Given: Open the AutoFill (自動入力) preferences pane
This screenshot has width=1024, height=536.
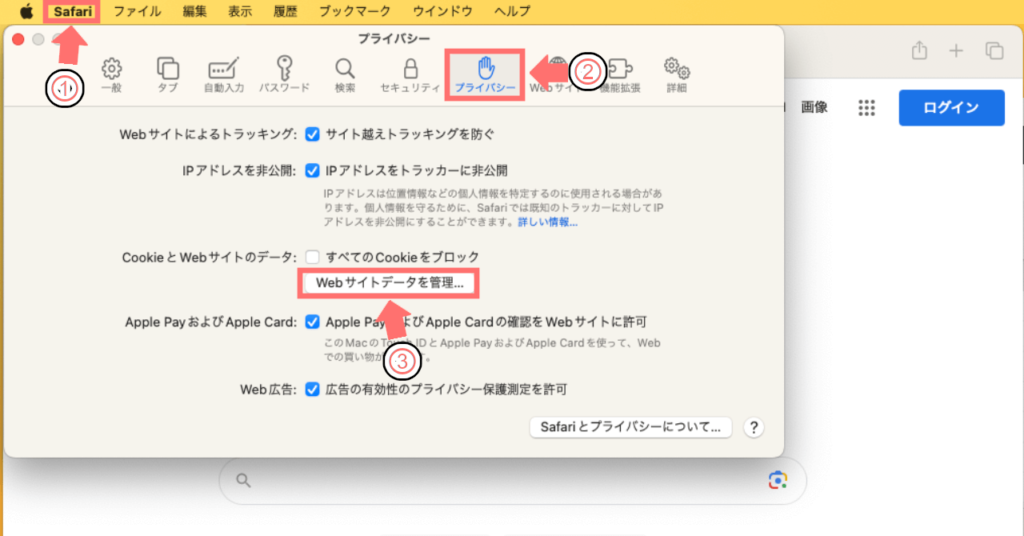Looking at the screenshot, I should [x=223, y=75].
